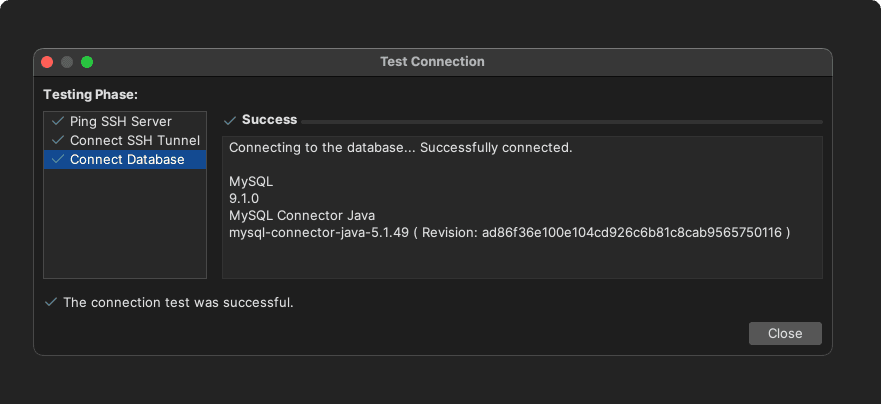Screen dimensions: 881x404
Task: Click the checkmark icon beside Connect SSH Tunnel
Action: (x=57, y=140)
